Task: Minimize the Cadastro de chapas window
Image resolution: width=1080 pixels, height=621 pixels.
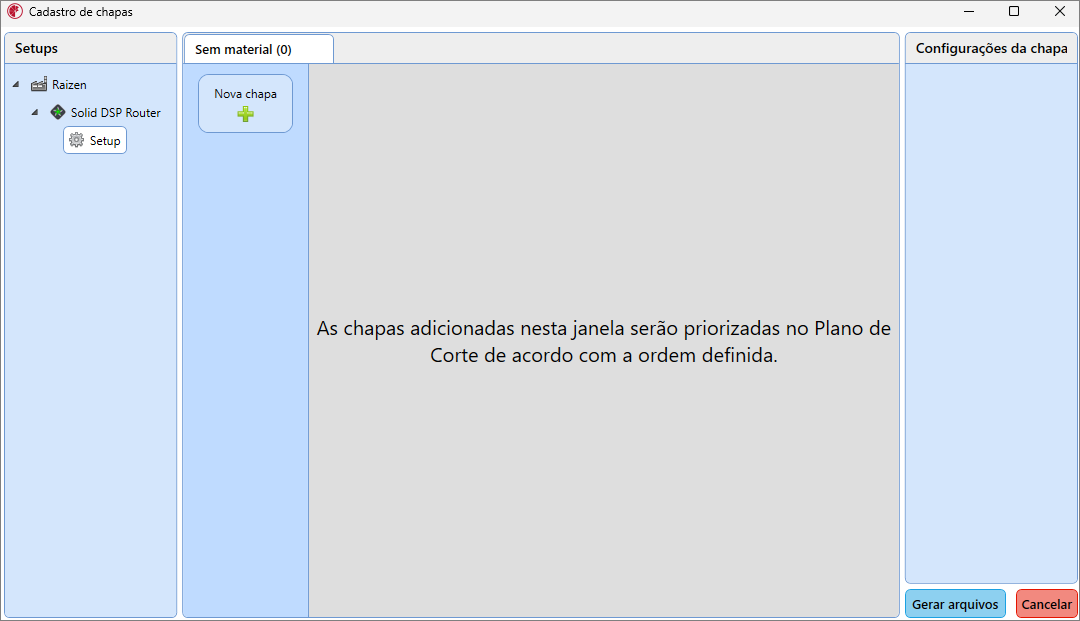Action: 968,12
